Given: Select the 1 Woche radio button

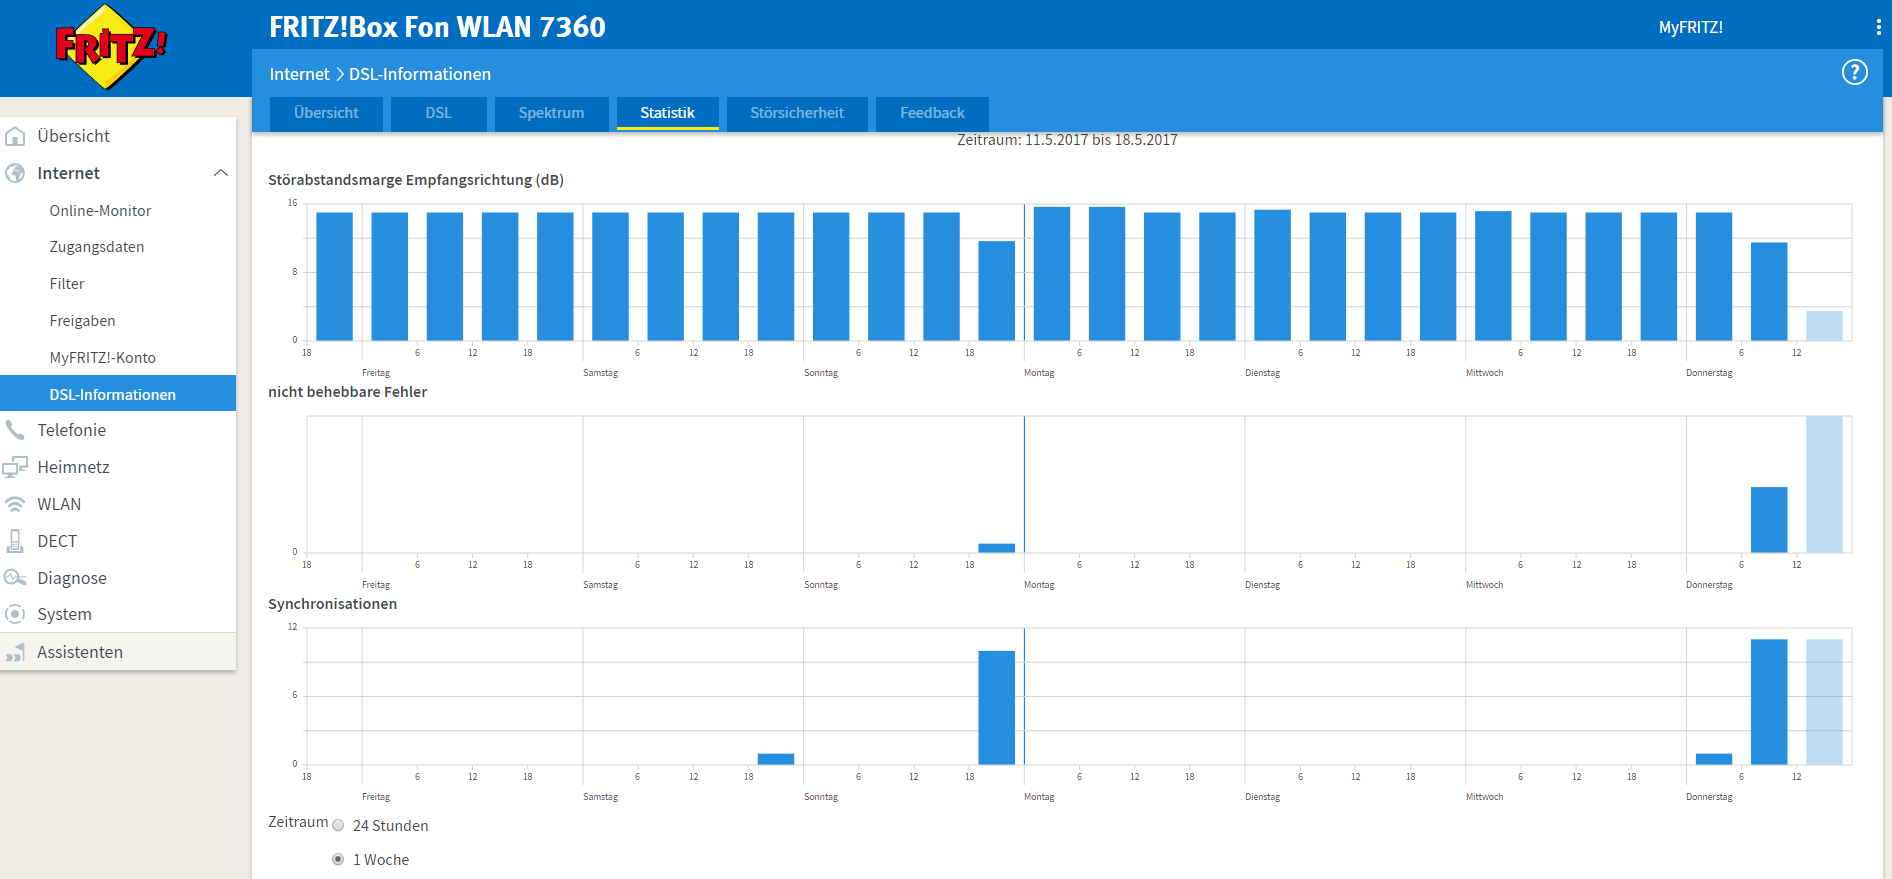Looking at the screenshot, I should [x=338, y=860].
